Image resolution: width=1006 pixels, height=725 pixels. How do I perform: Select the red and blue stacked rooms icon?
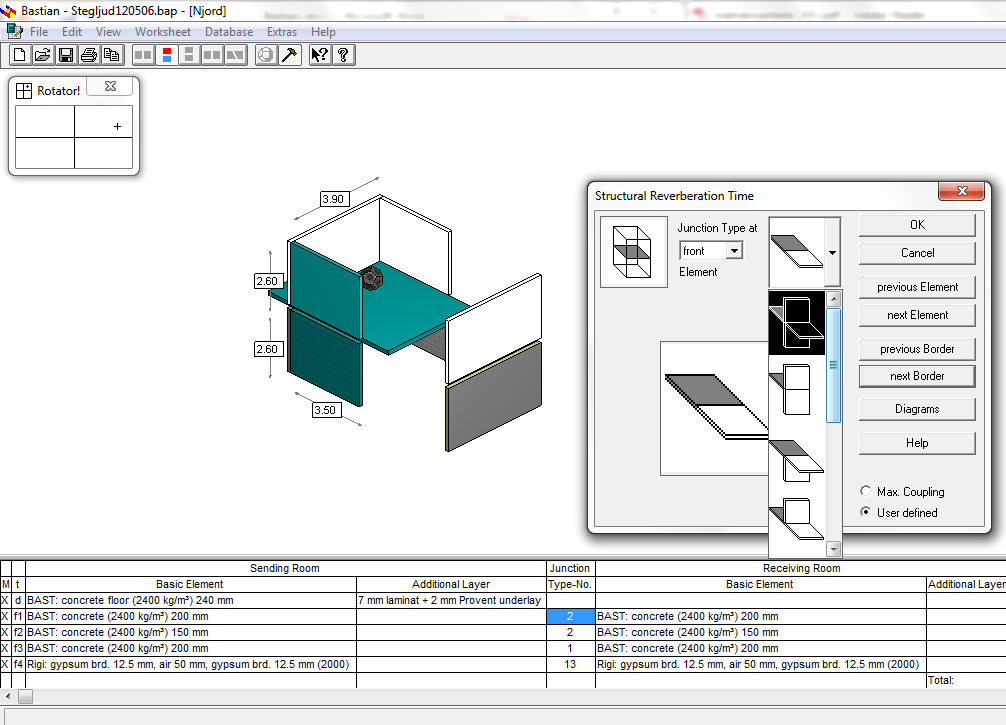click(167, 55)
